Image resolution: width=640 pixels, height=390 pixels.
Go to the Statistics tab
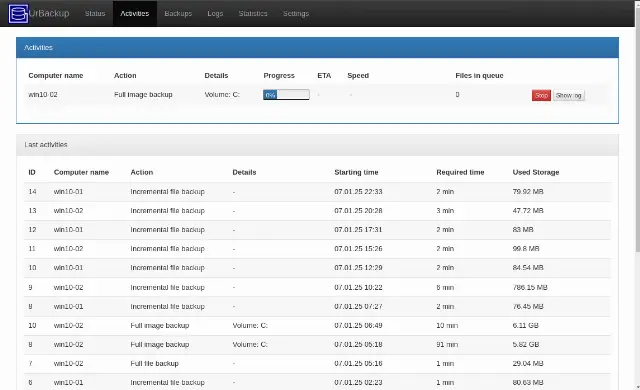[x=253, y=13]
